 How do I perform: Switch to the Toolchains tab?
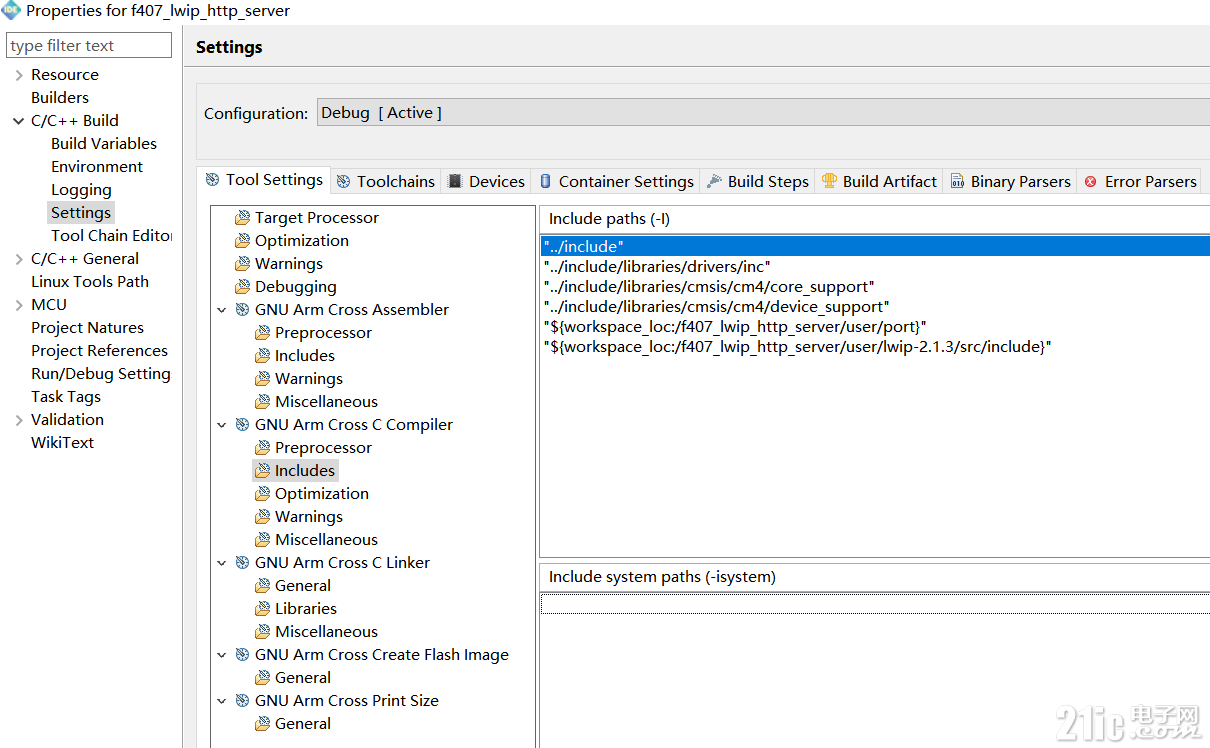(386, 182)
